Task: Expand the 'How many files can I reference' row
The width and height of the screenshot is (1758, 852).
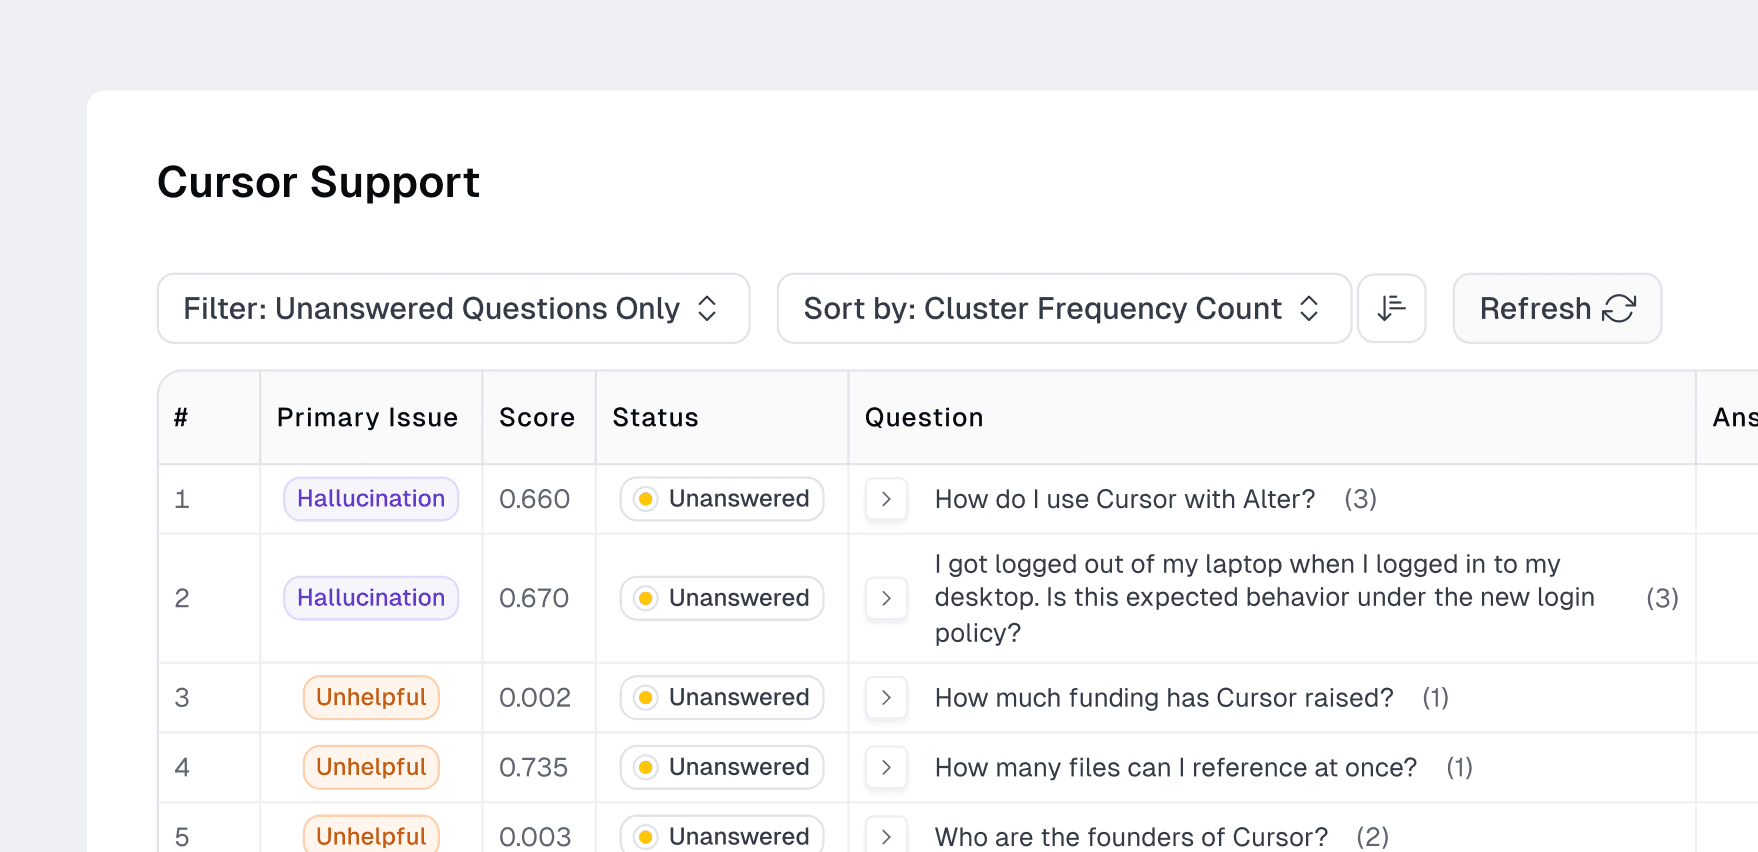Action: (886, 767)
